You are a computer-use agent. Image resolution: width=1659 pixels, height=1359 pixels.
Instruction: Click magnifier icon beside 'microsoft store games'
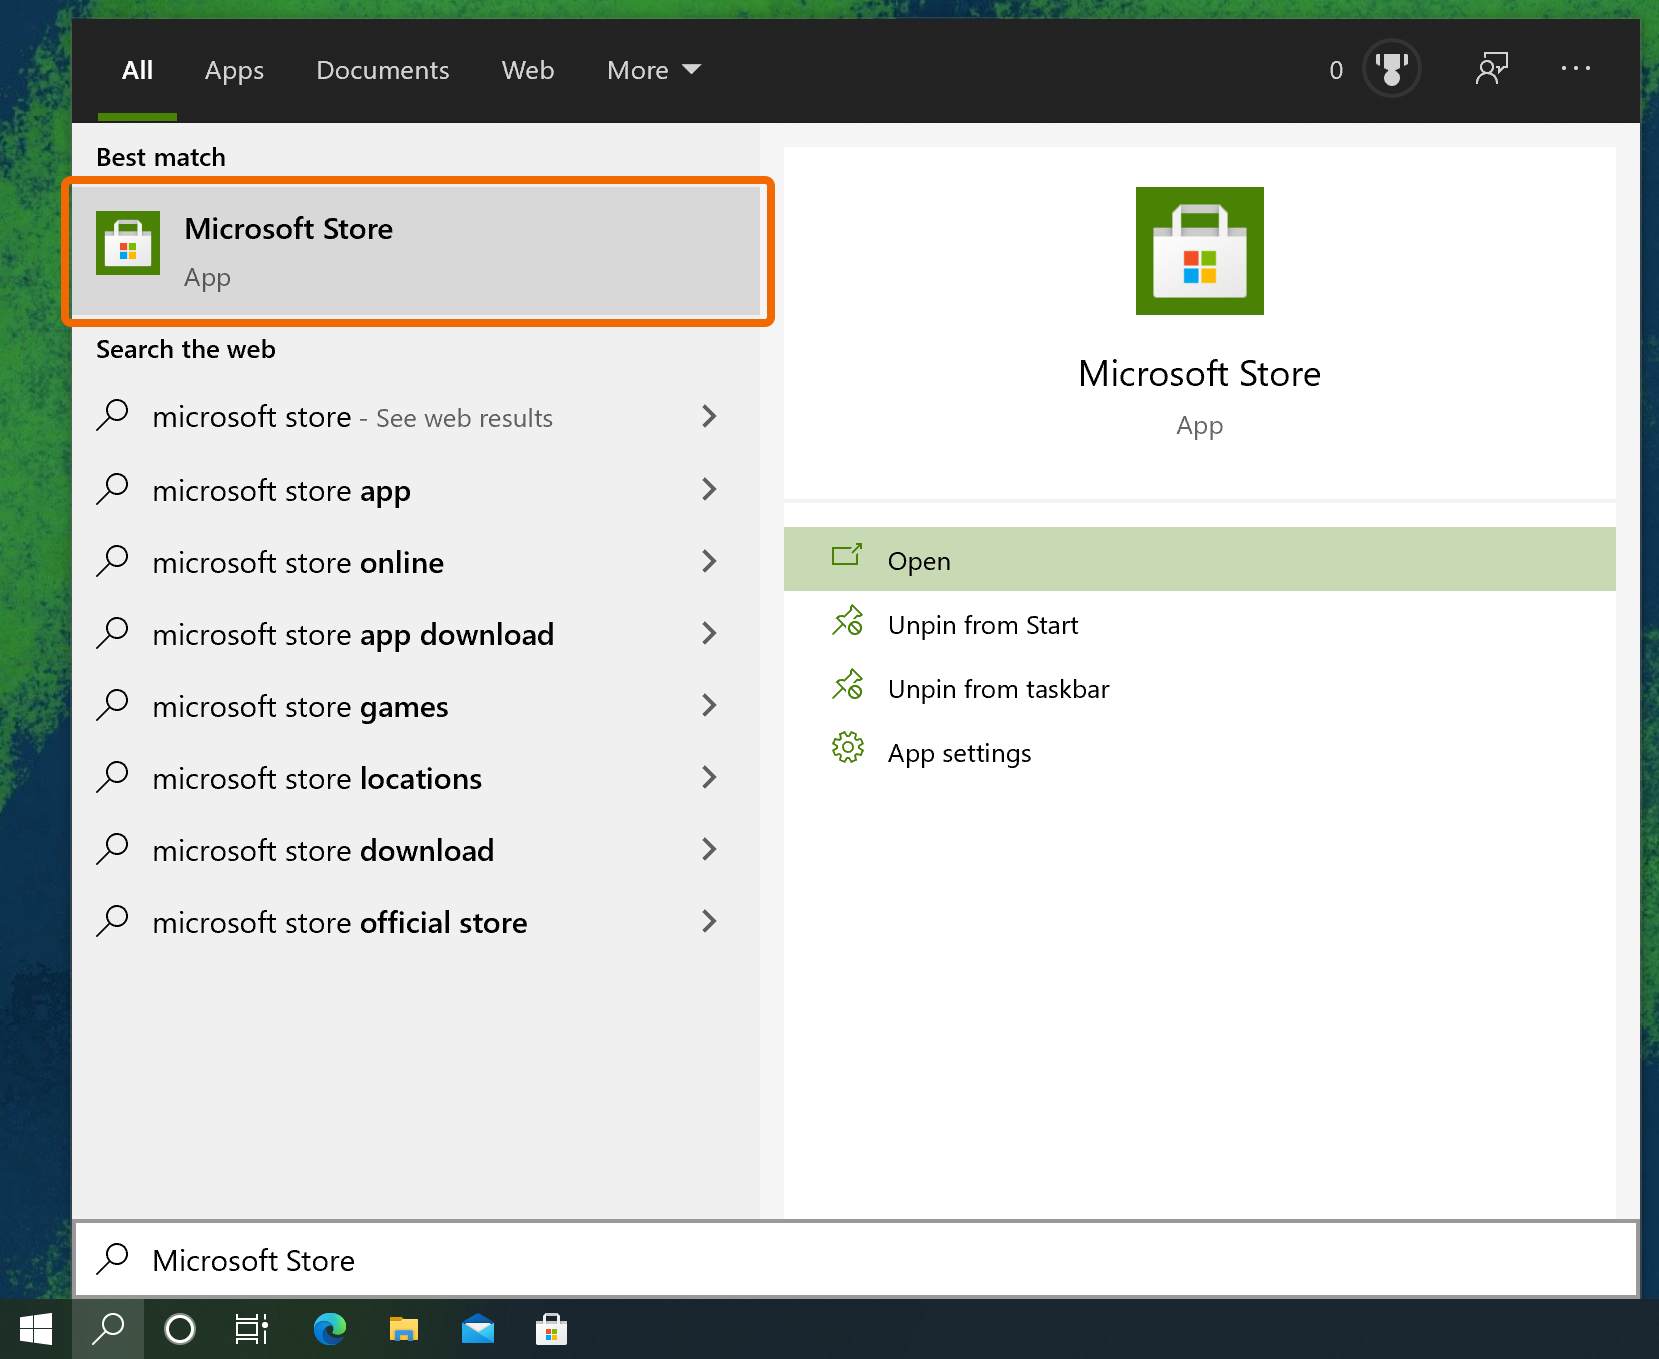coord(112,705)
